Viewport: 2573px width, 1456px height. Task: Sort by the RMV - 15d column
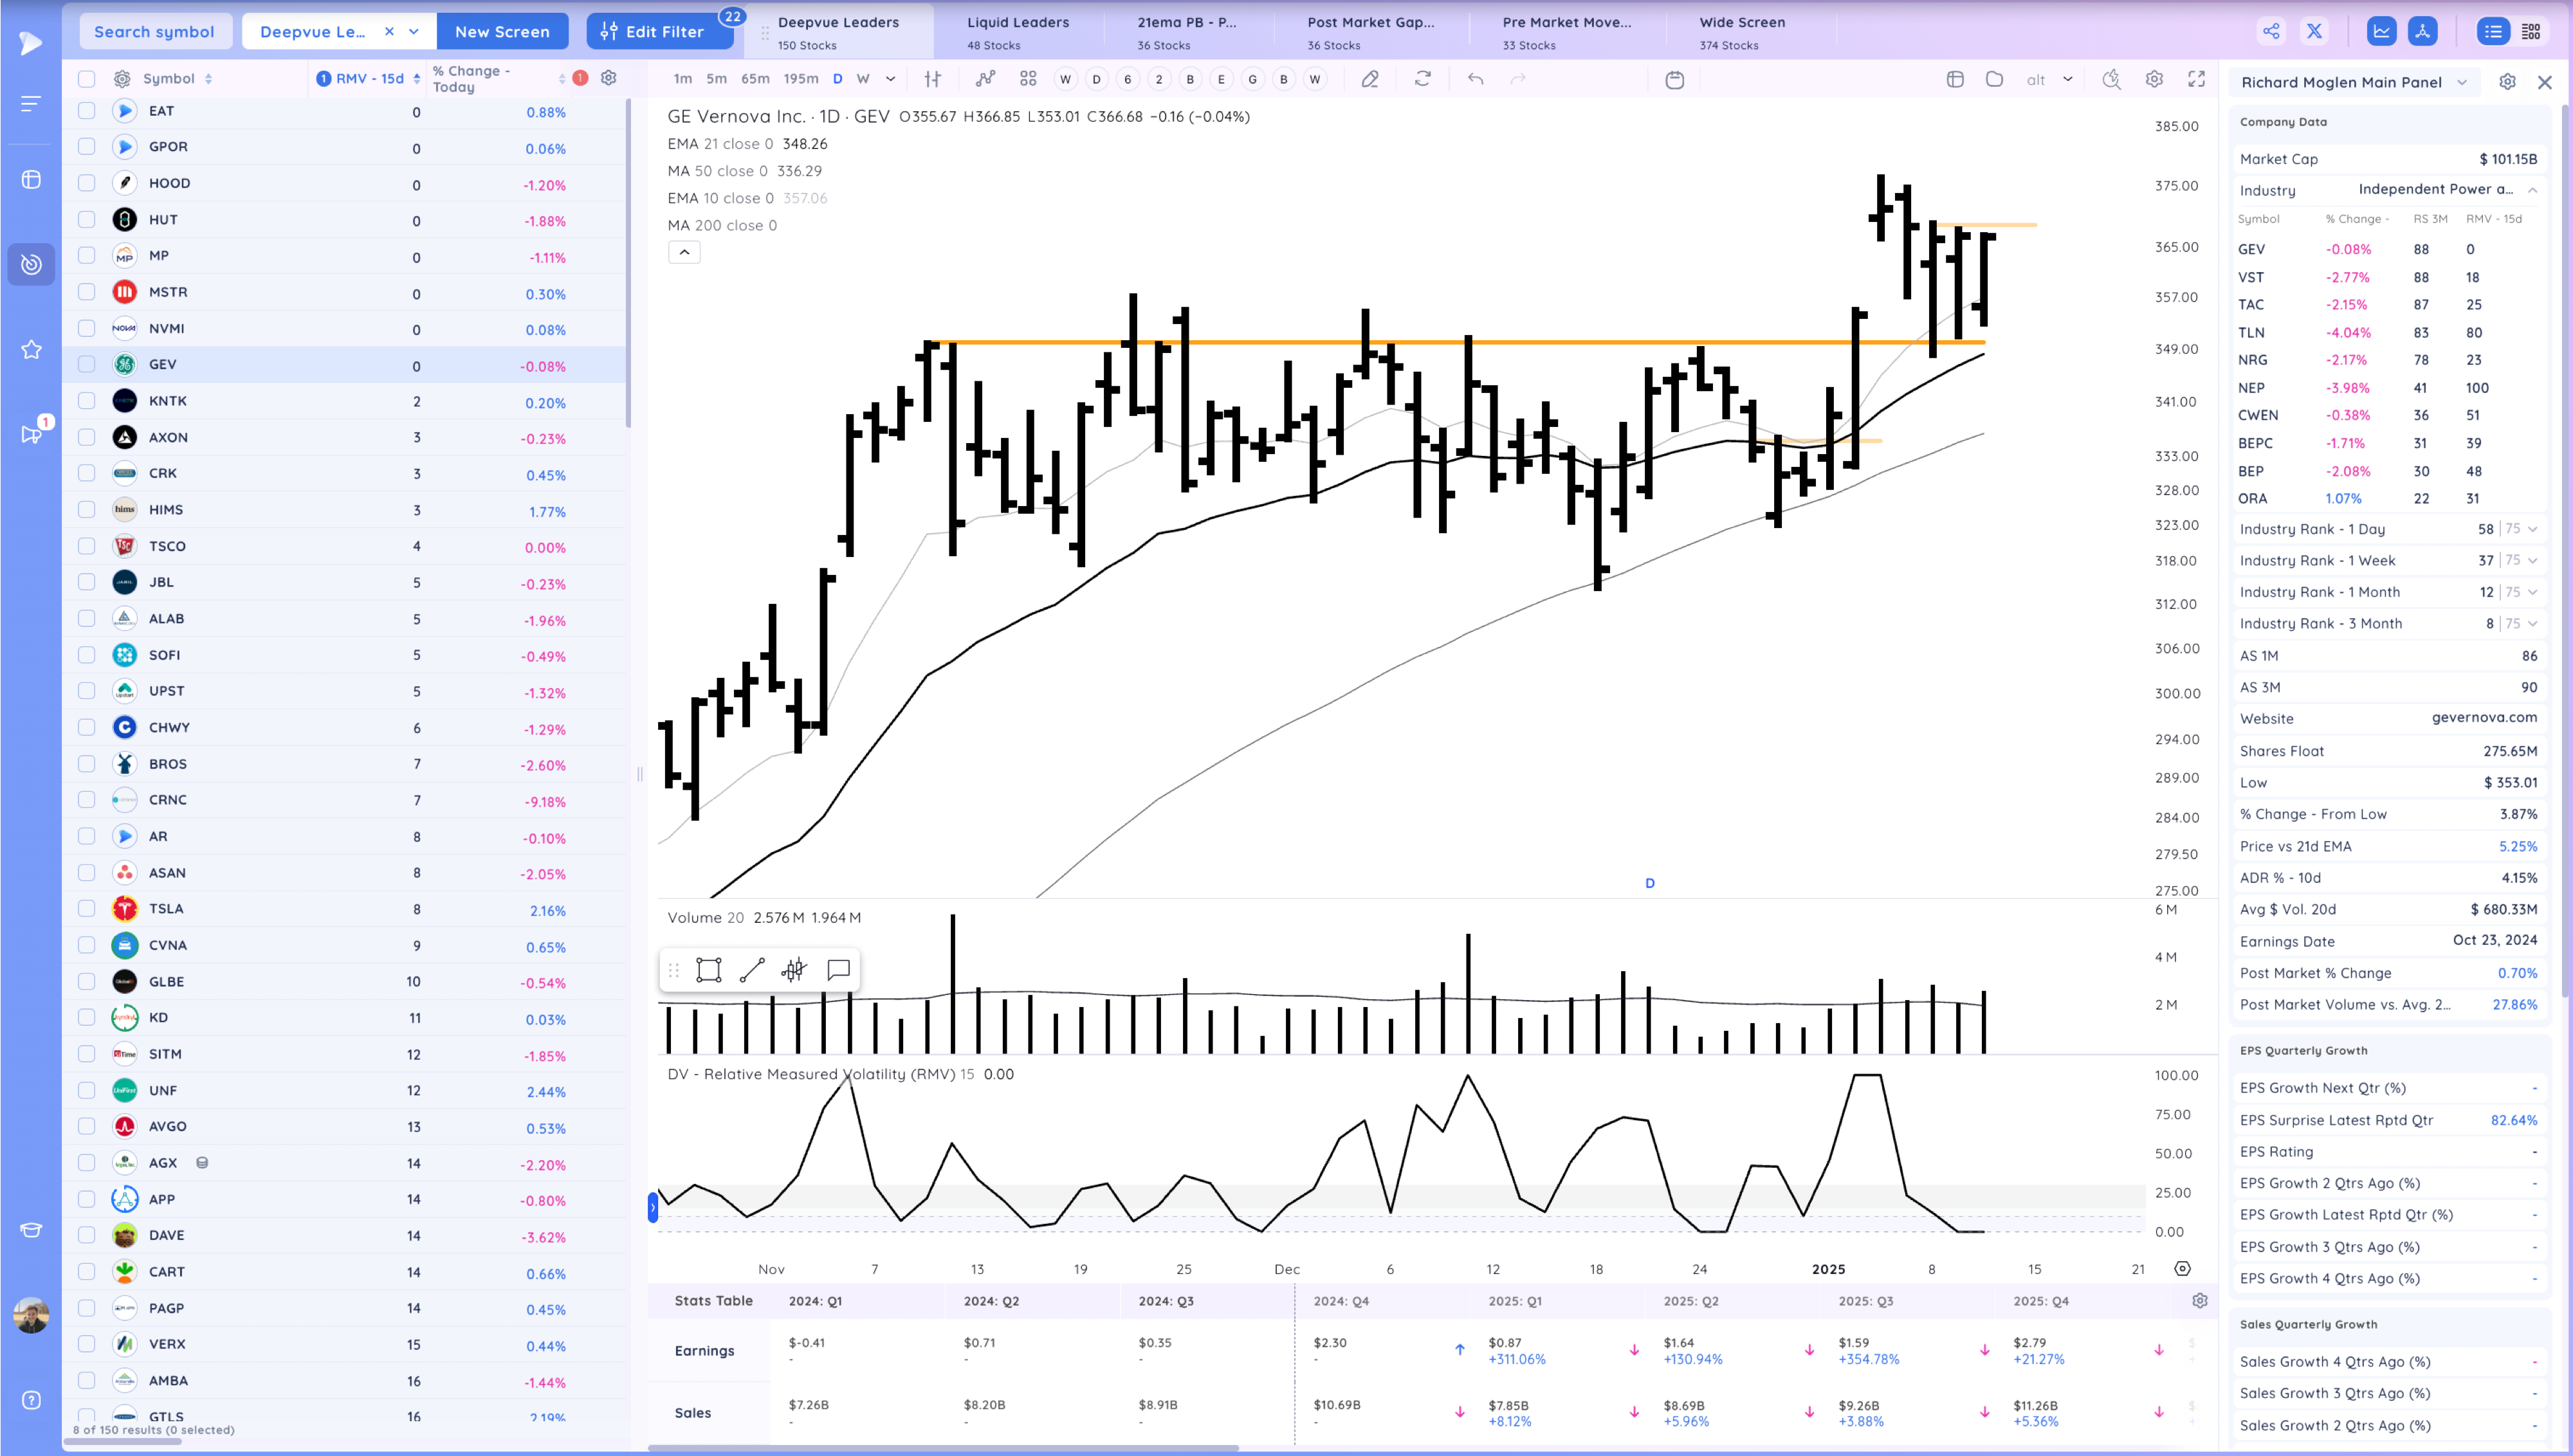click(x=369, y=78)
